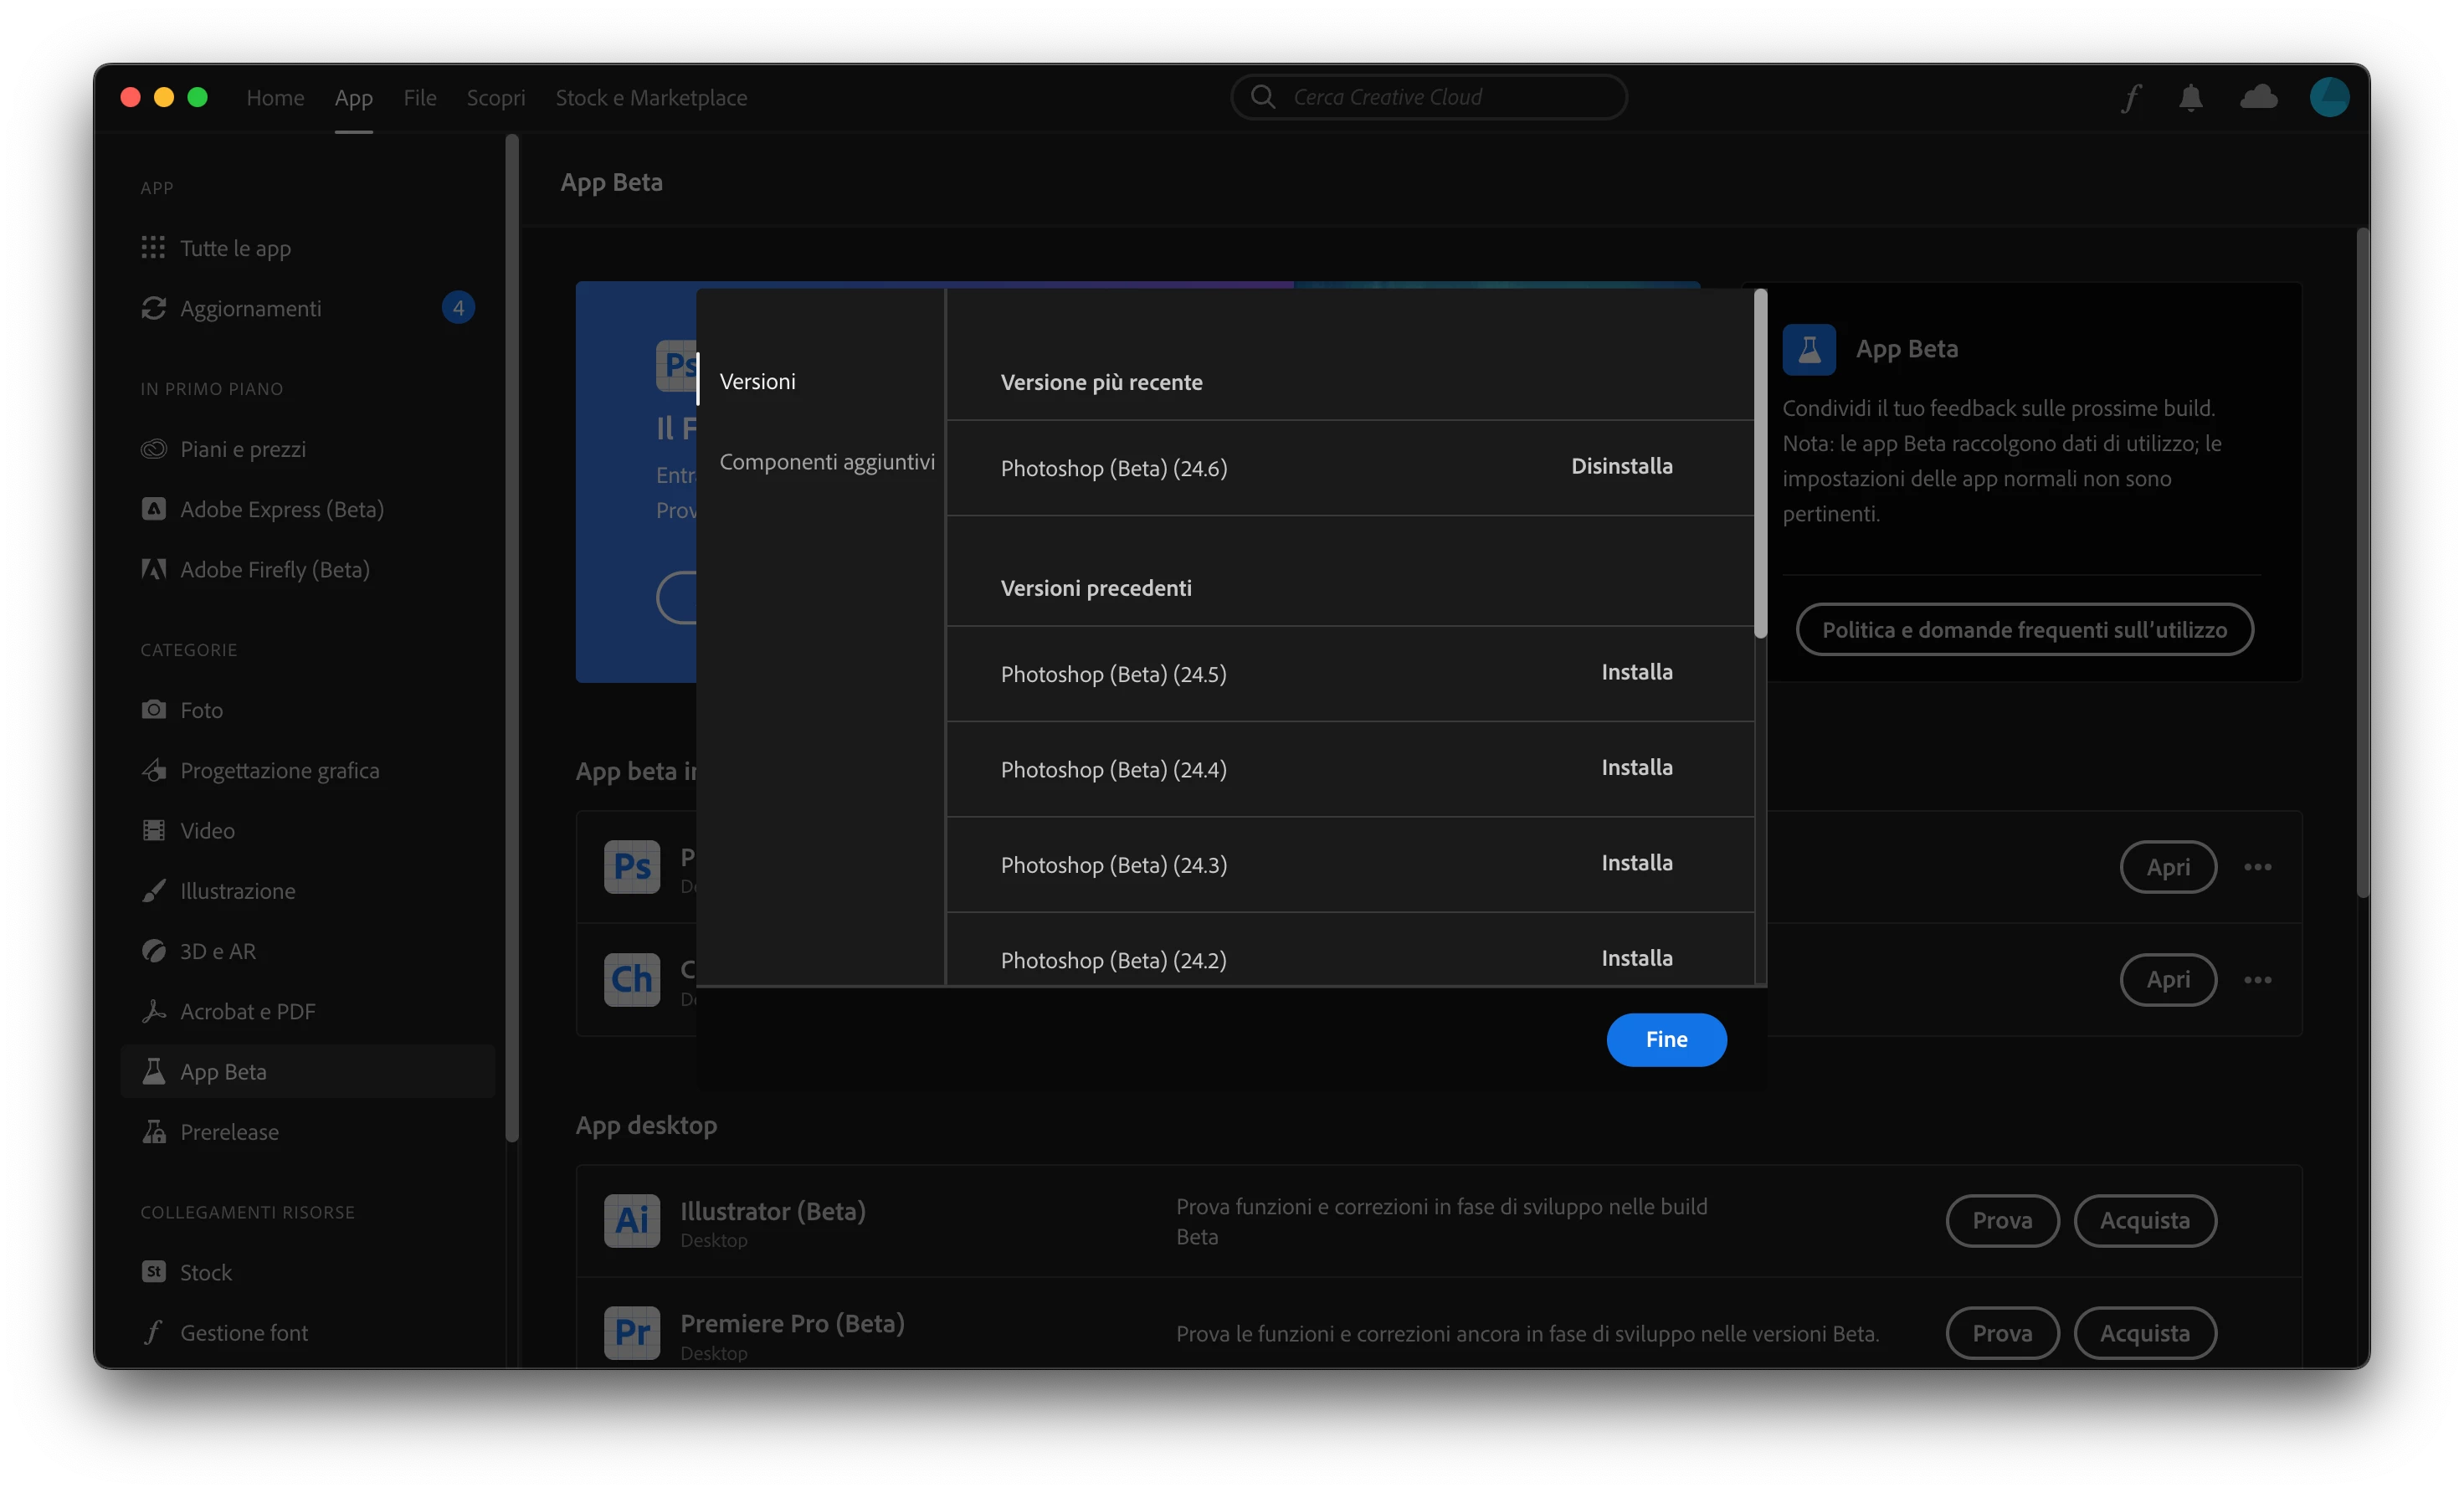Click the 3D e AR category icon
Screen dimensions: 2464x1493
coord(153,951)
